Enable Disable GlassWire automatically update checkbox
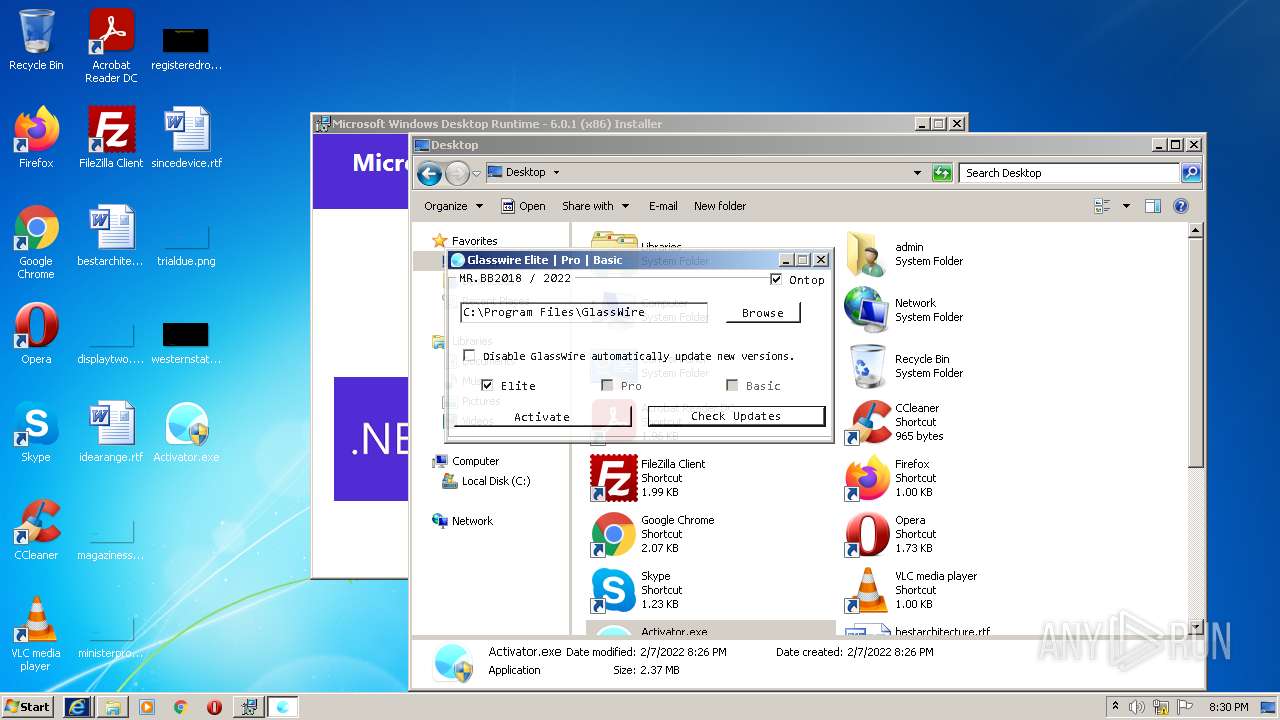1280x720 pixels. 469,356
